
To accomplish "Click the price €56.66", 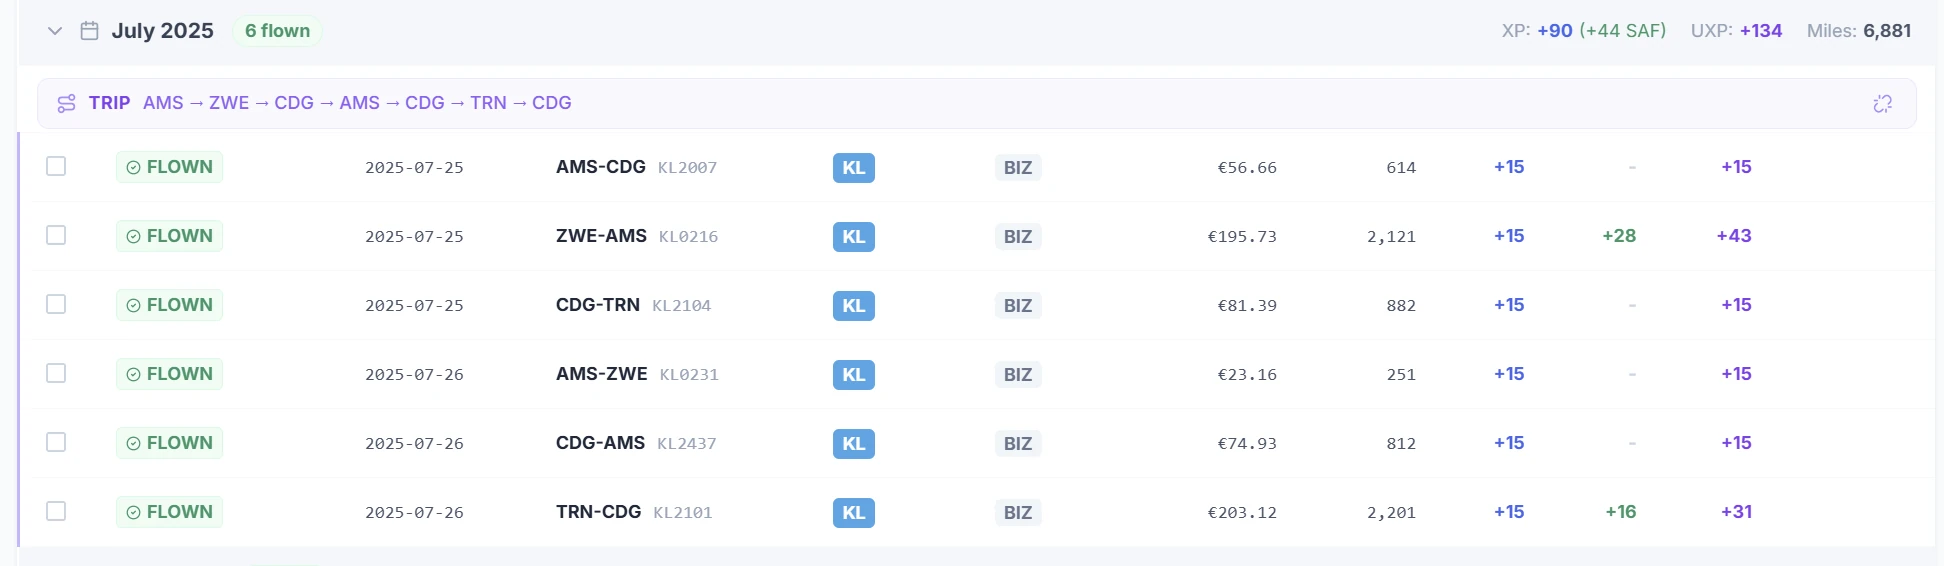I will (1247, 168).
